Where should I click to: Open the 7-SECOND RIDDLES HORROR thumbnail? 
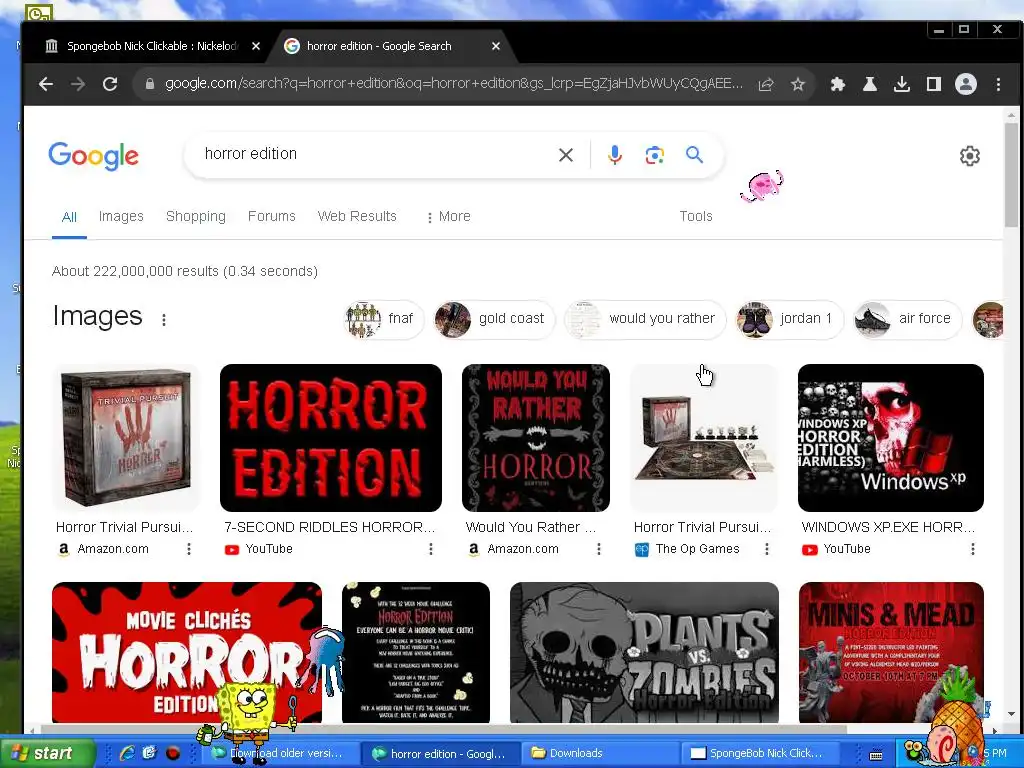pos(330,438)
